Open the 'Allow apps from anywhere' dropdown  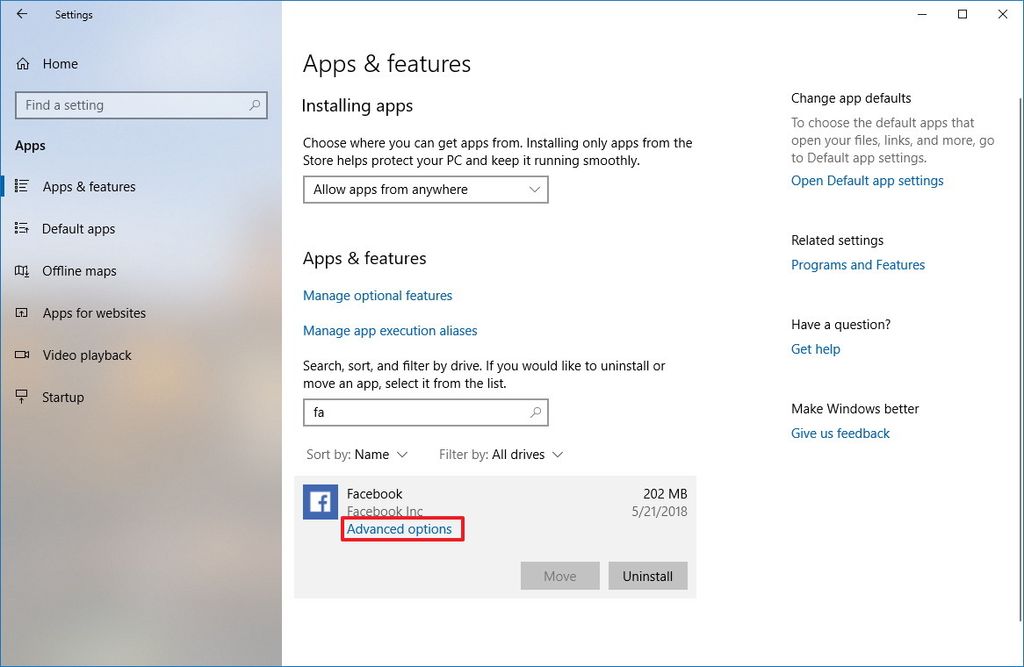(425, 189)
